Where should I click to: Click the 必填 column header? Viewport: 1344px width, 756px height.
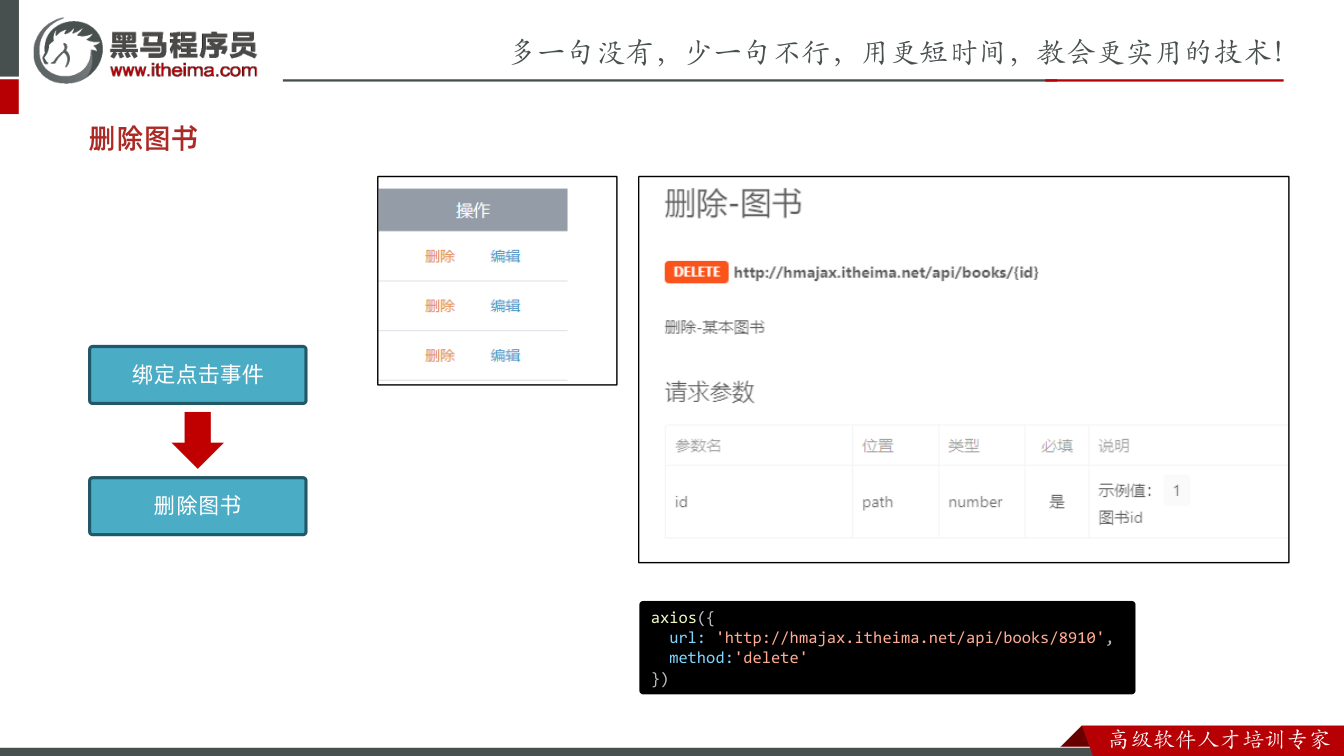(x=1057, y=446)
